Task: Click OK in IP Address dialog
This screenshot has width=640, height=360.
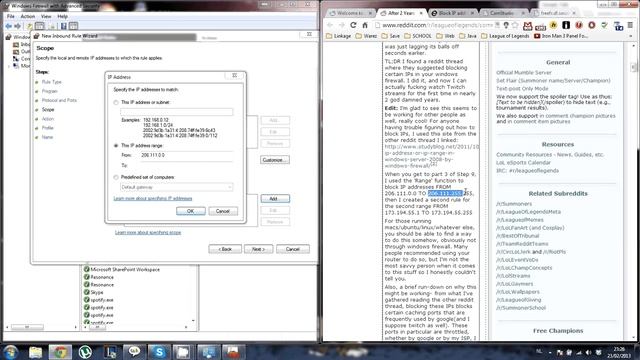Action: [191, 211]
